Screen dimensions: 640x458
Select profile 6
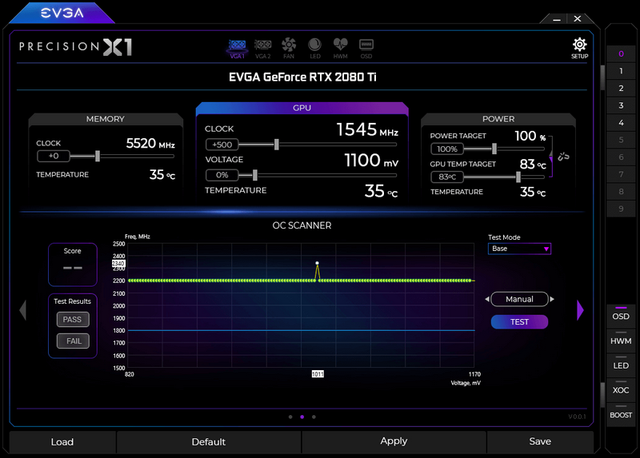(621, 157)
